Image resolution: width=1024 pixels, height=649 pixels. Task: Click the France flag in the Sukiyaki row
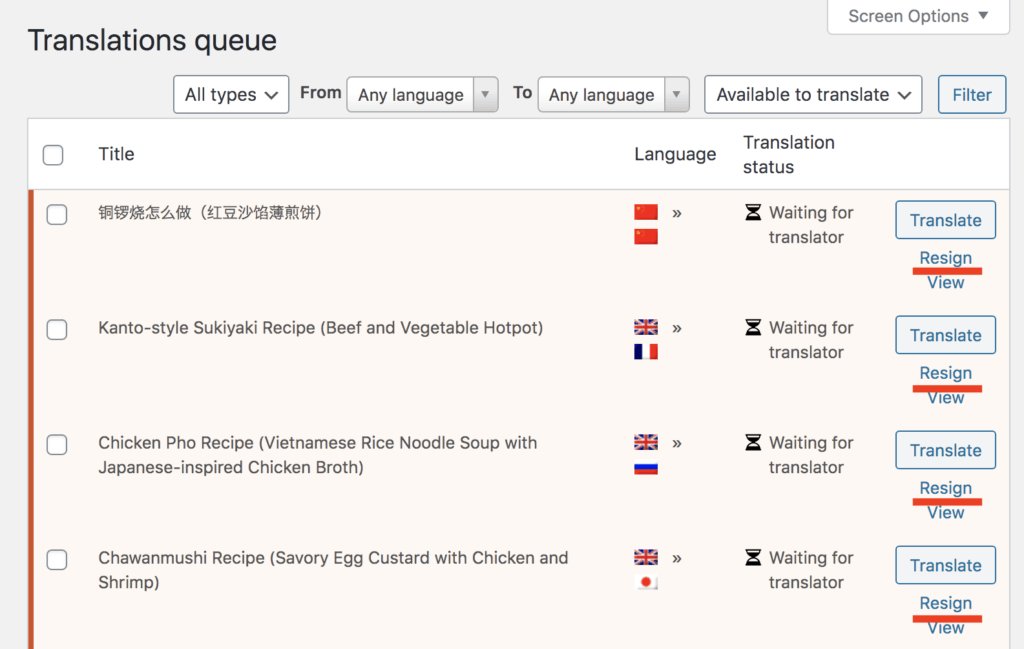coord(645,351)
